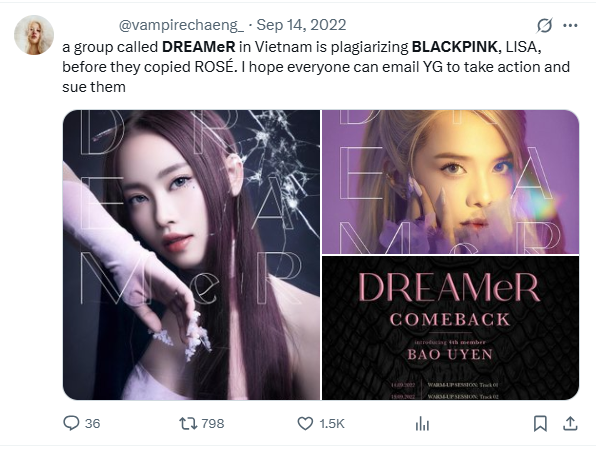Open the author's profile avatar
596x449 pixels.
34,35
